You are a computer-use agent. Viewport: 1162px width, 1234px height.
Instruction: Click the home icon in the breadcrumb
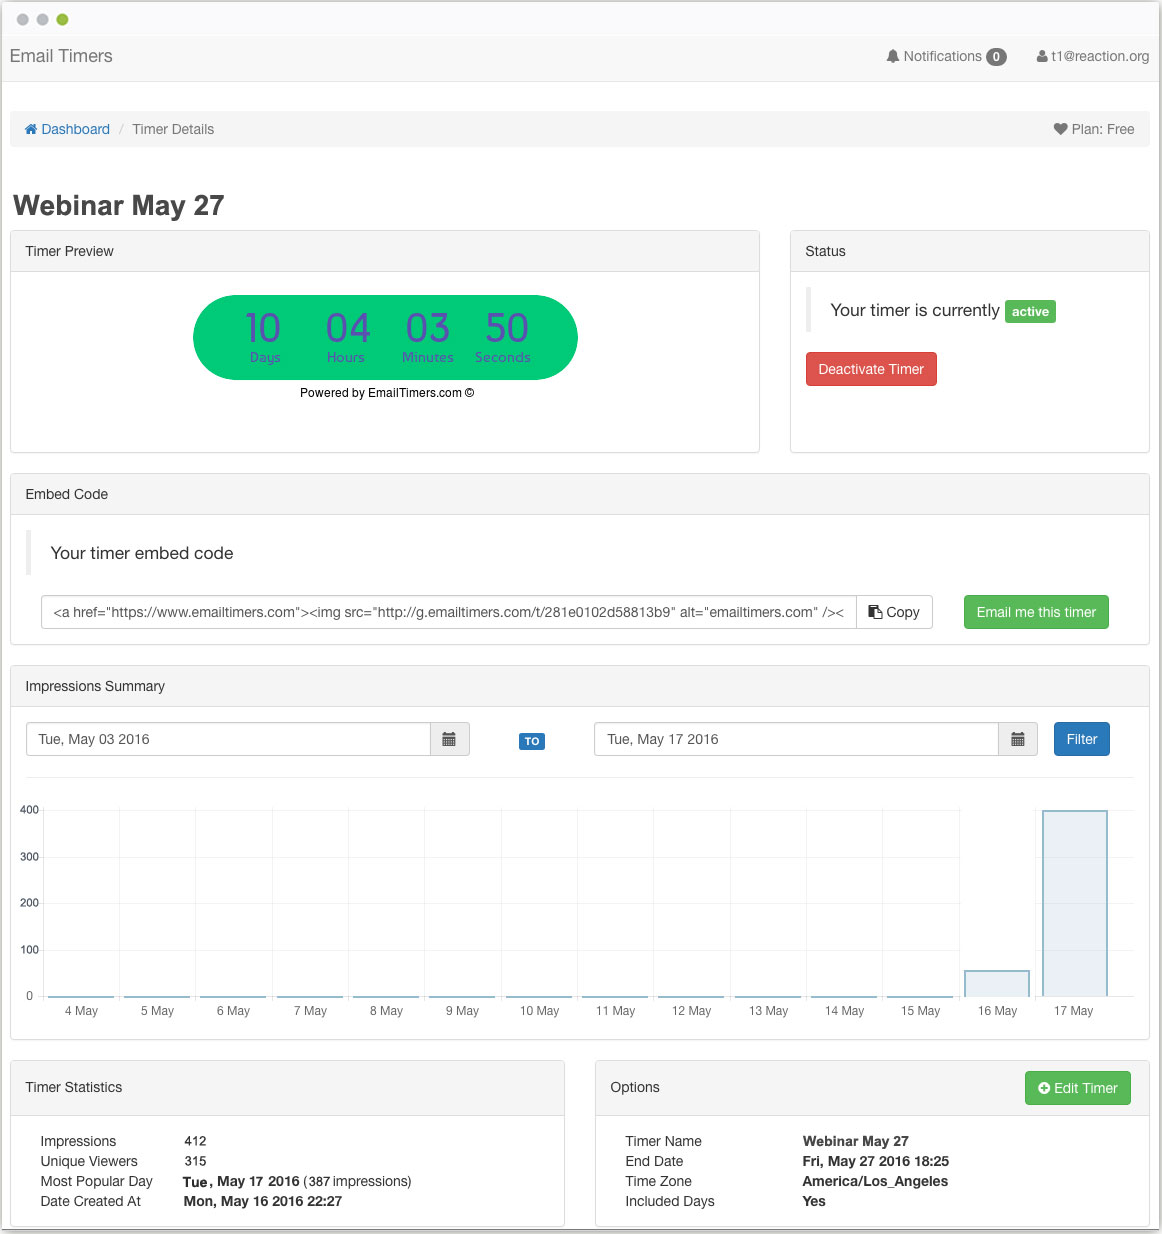click(31, 129)
